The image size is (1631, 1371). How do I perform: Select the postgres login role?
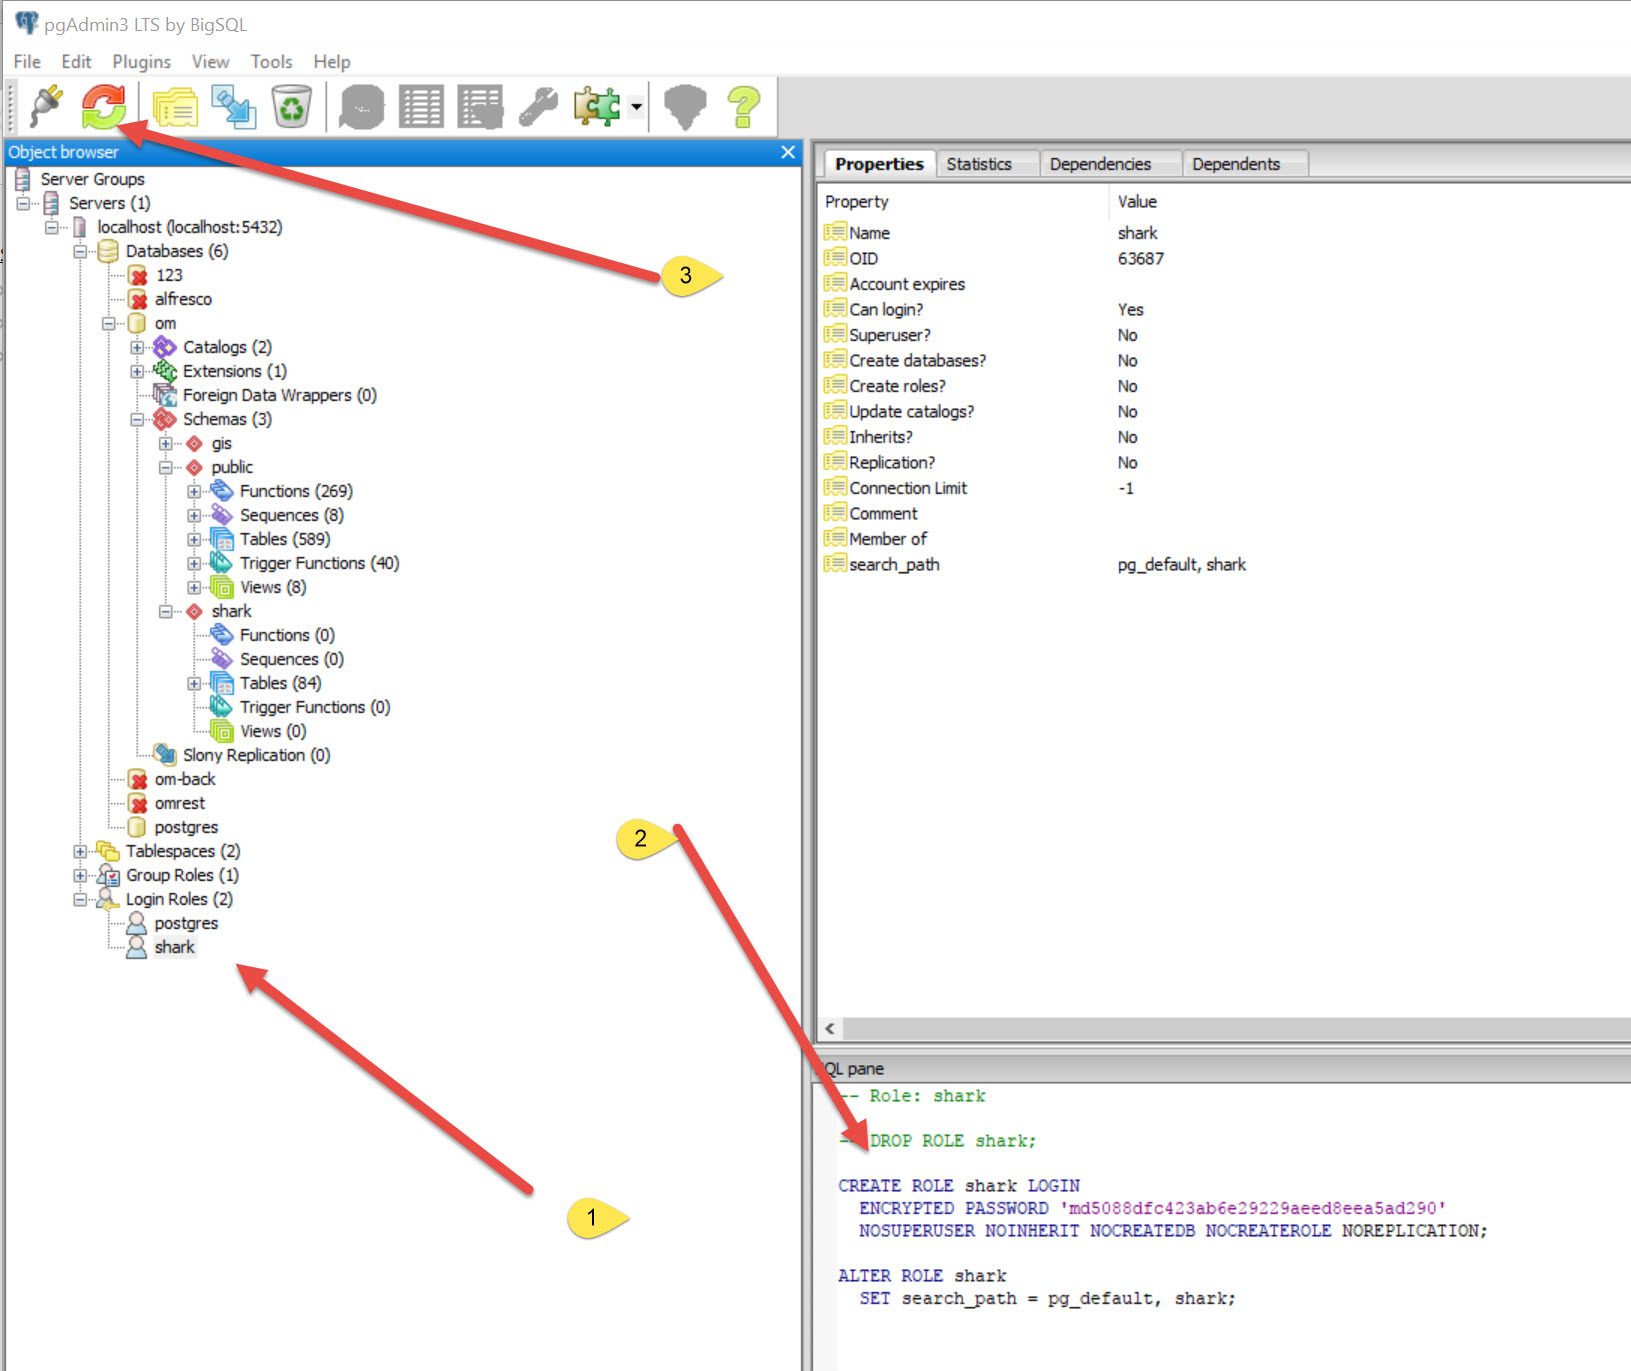click(x=186, y=924)
